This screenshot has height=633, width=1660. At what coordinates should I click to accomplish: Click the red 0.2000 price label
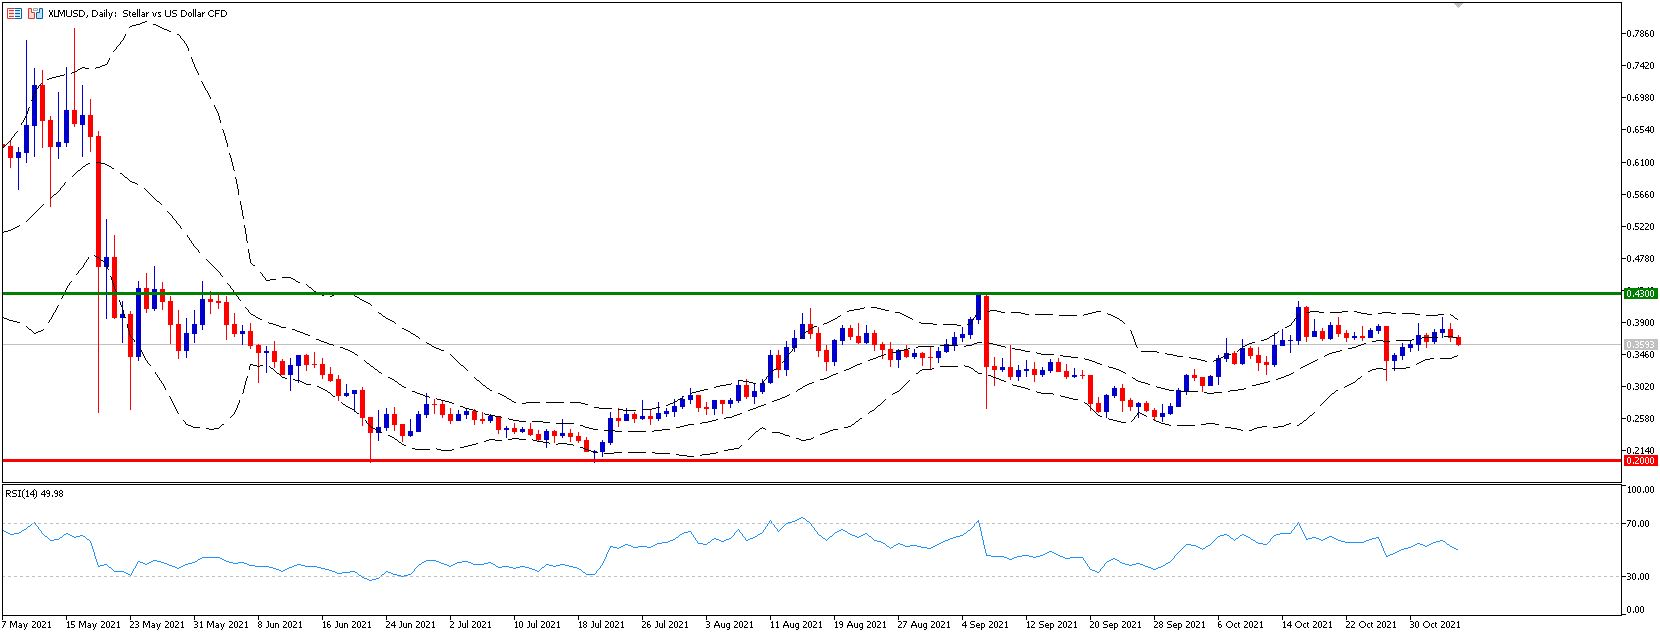(x=1640, y=461)
